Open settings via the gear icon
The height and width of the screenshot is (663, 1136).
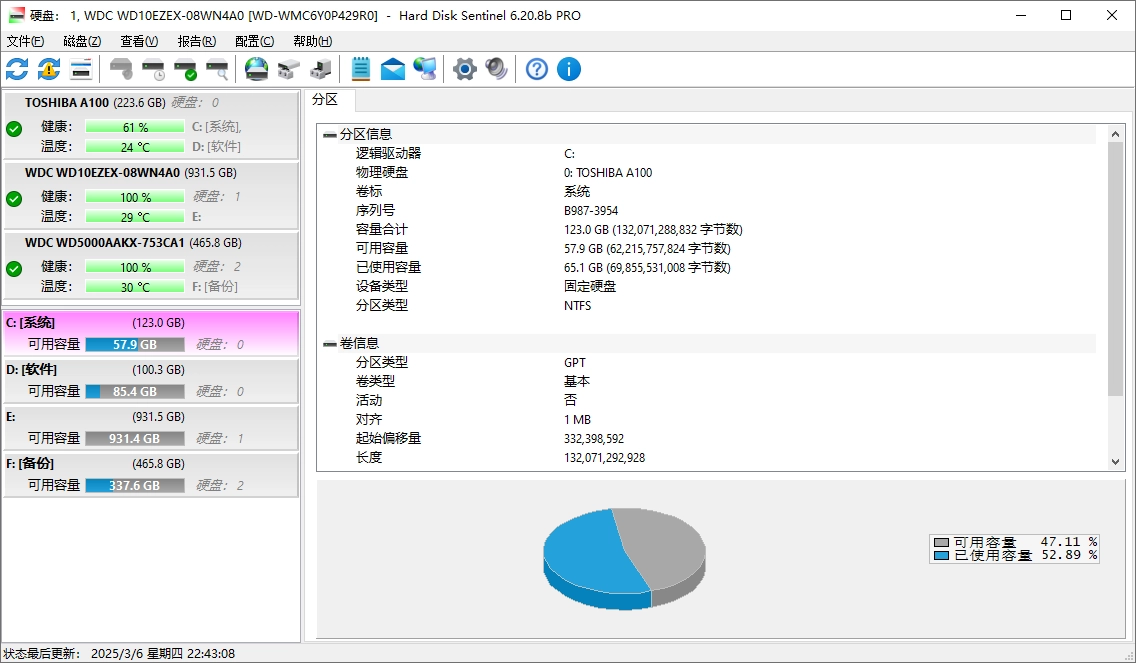point(464,69)
